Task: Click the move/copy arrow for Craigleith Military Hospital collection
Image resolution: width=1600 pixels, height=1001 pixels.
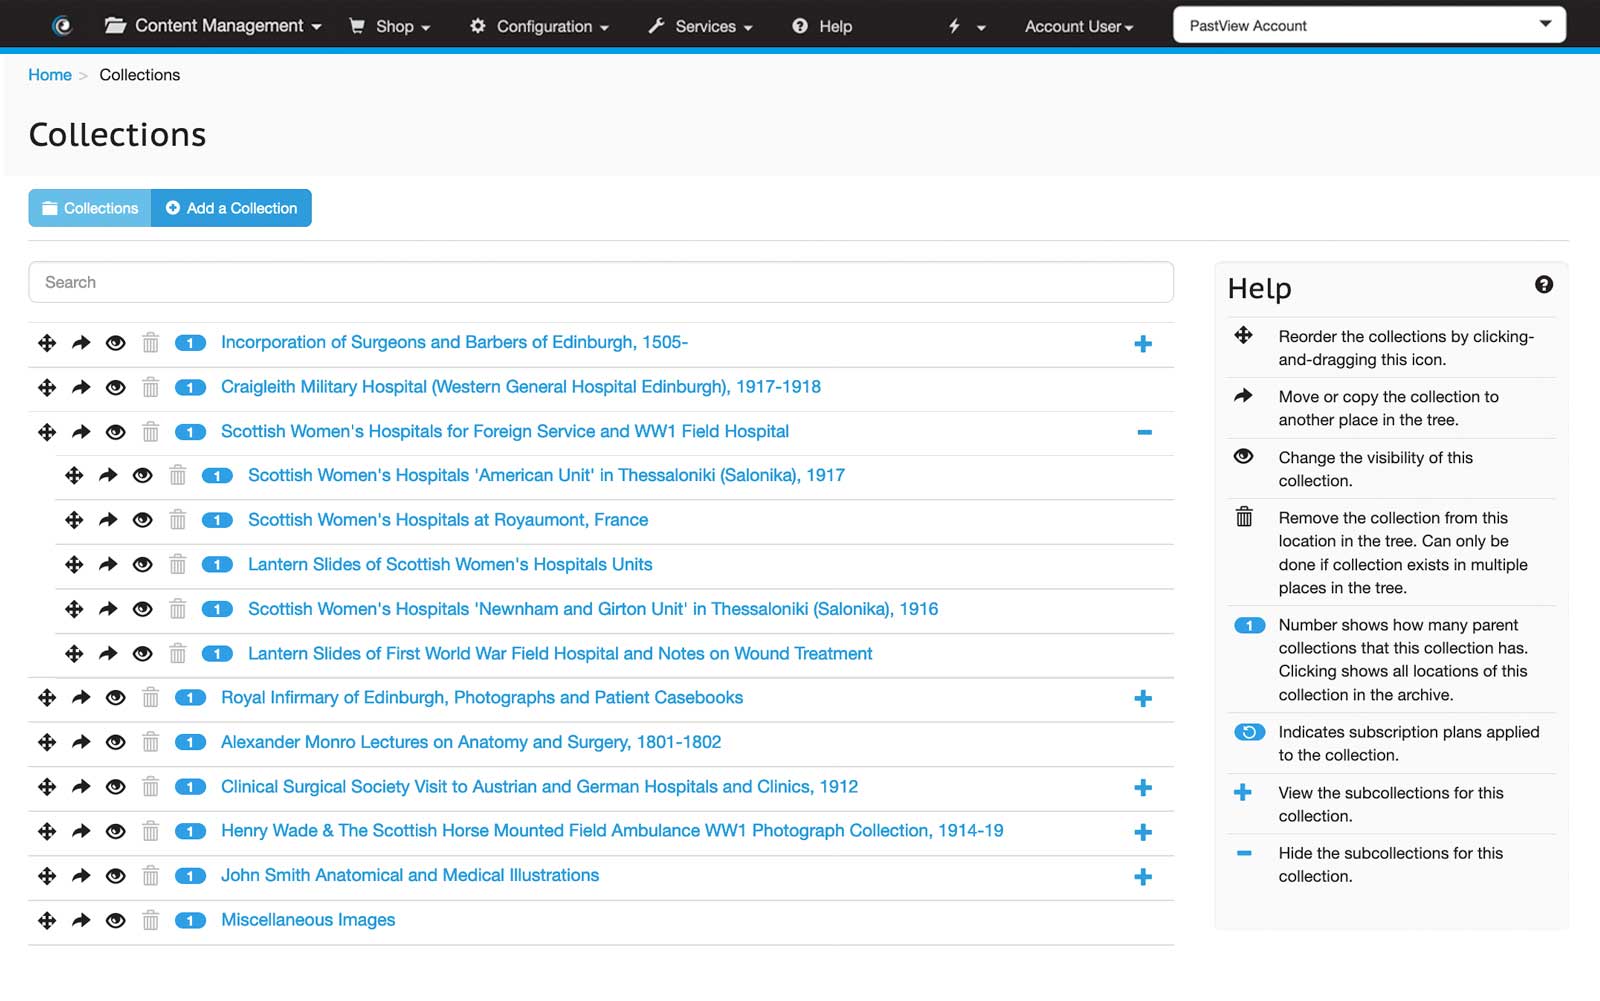Action: pos(80,388)
